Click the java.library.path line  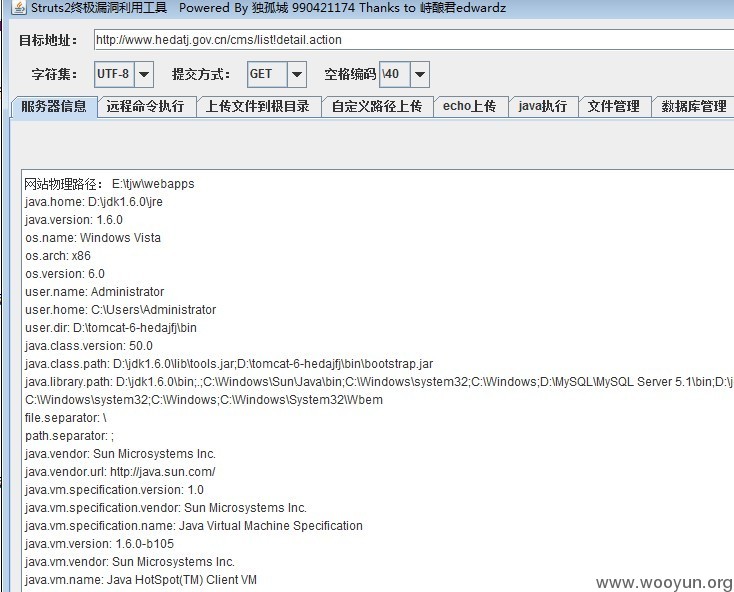tap(379, 382)
